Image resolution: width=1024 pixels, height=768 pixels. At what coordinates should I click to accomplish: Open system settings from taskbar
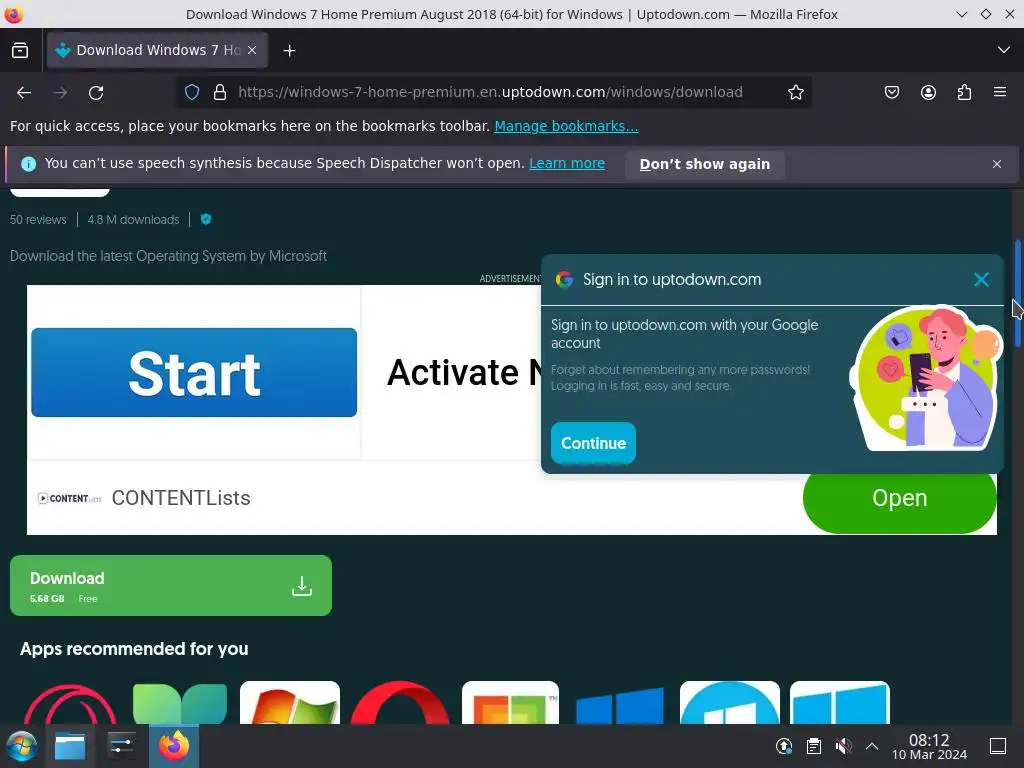click(x=121, y=746)
